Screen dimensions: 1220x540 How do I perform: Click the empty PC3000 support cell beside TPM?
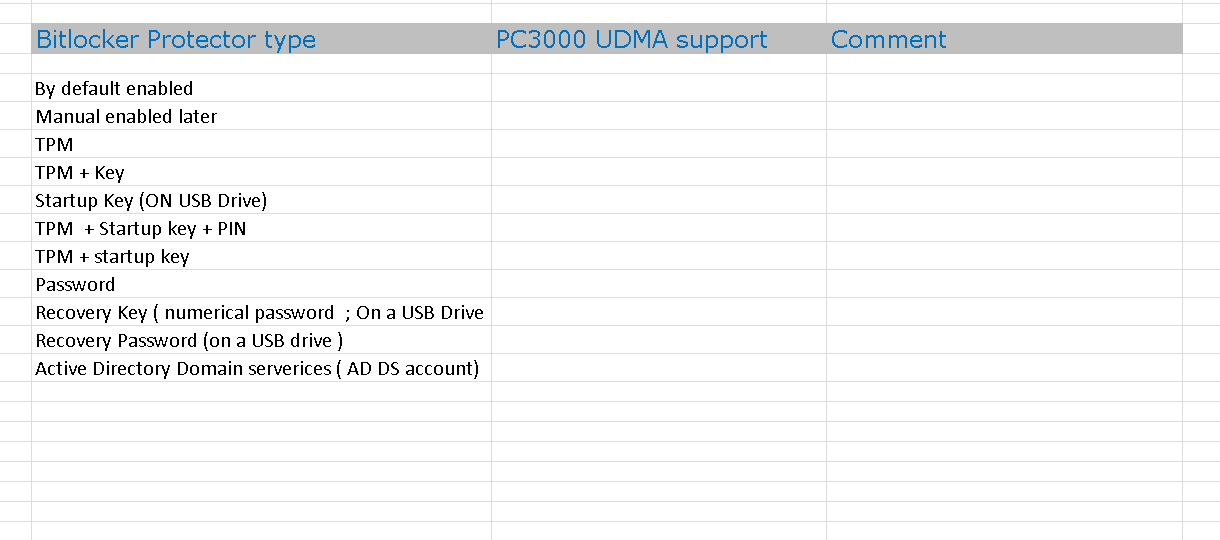pos(659,144)
